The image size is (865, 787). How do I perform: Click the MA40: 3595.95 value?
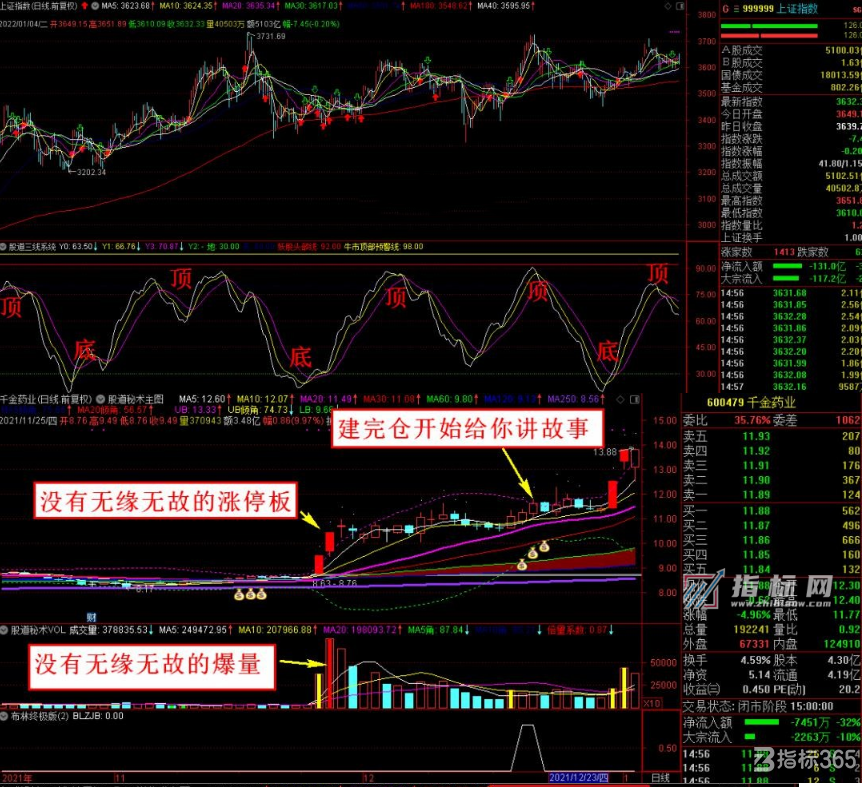[506, 6]
